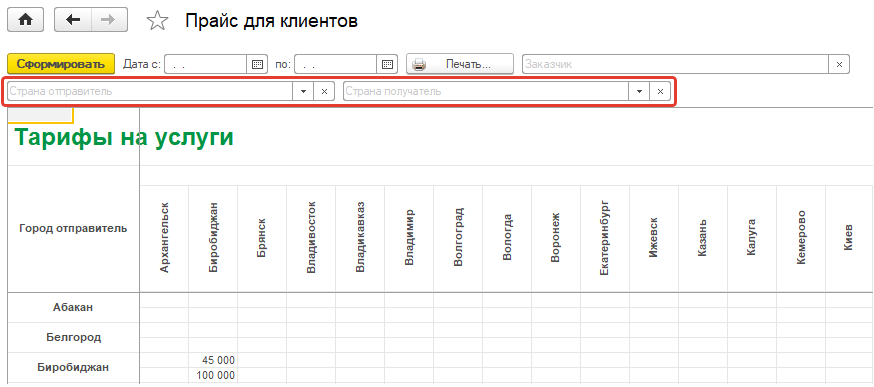The height and width of the screenshot is (387, 874).
Task: Expand Страна отправитель dropdown list
Action: [303, 91]
